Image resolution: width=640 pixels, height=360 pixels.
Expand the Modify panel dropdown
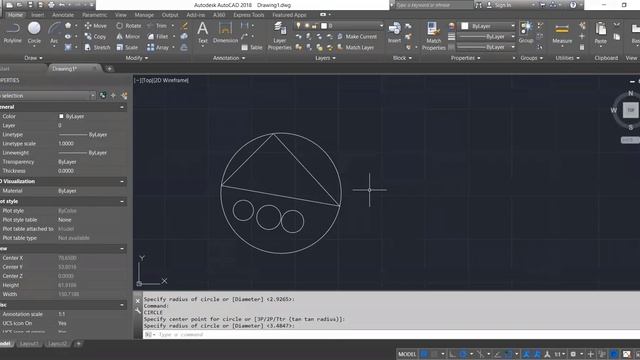(137, 58)
